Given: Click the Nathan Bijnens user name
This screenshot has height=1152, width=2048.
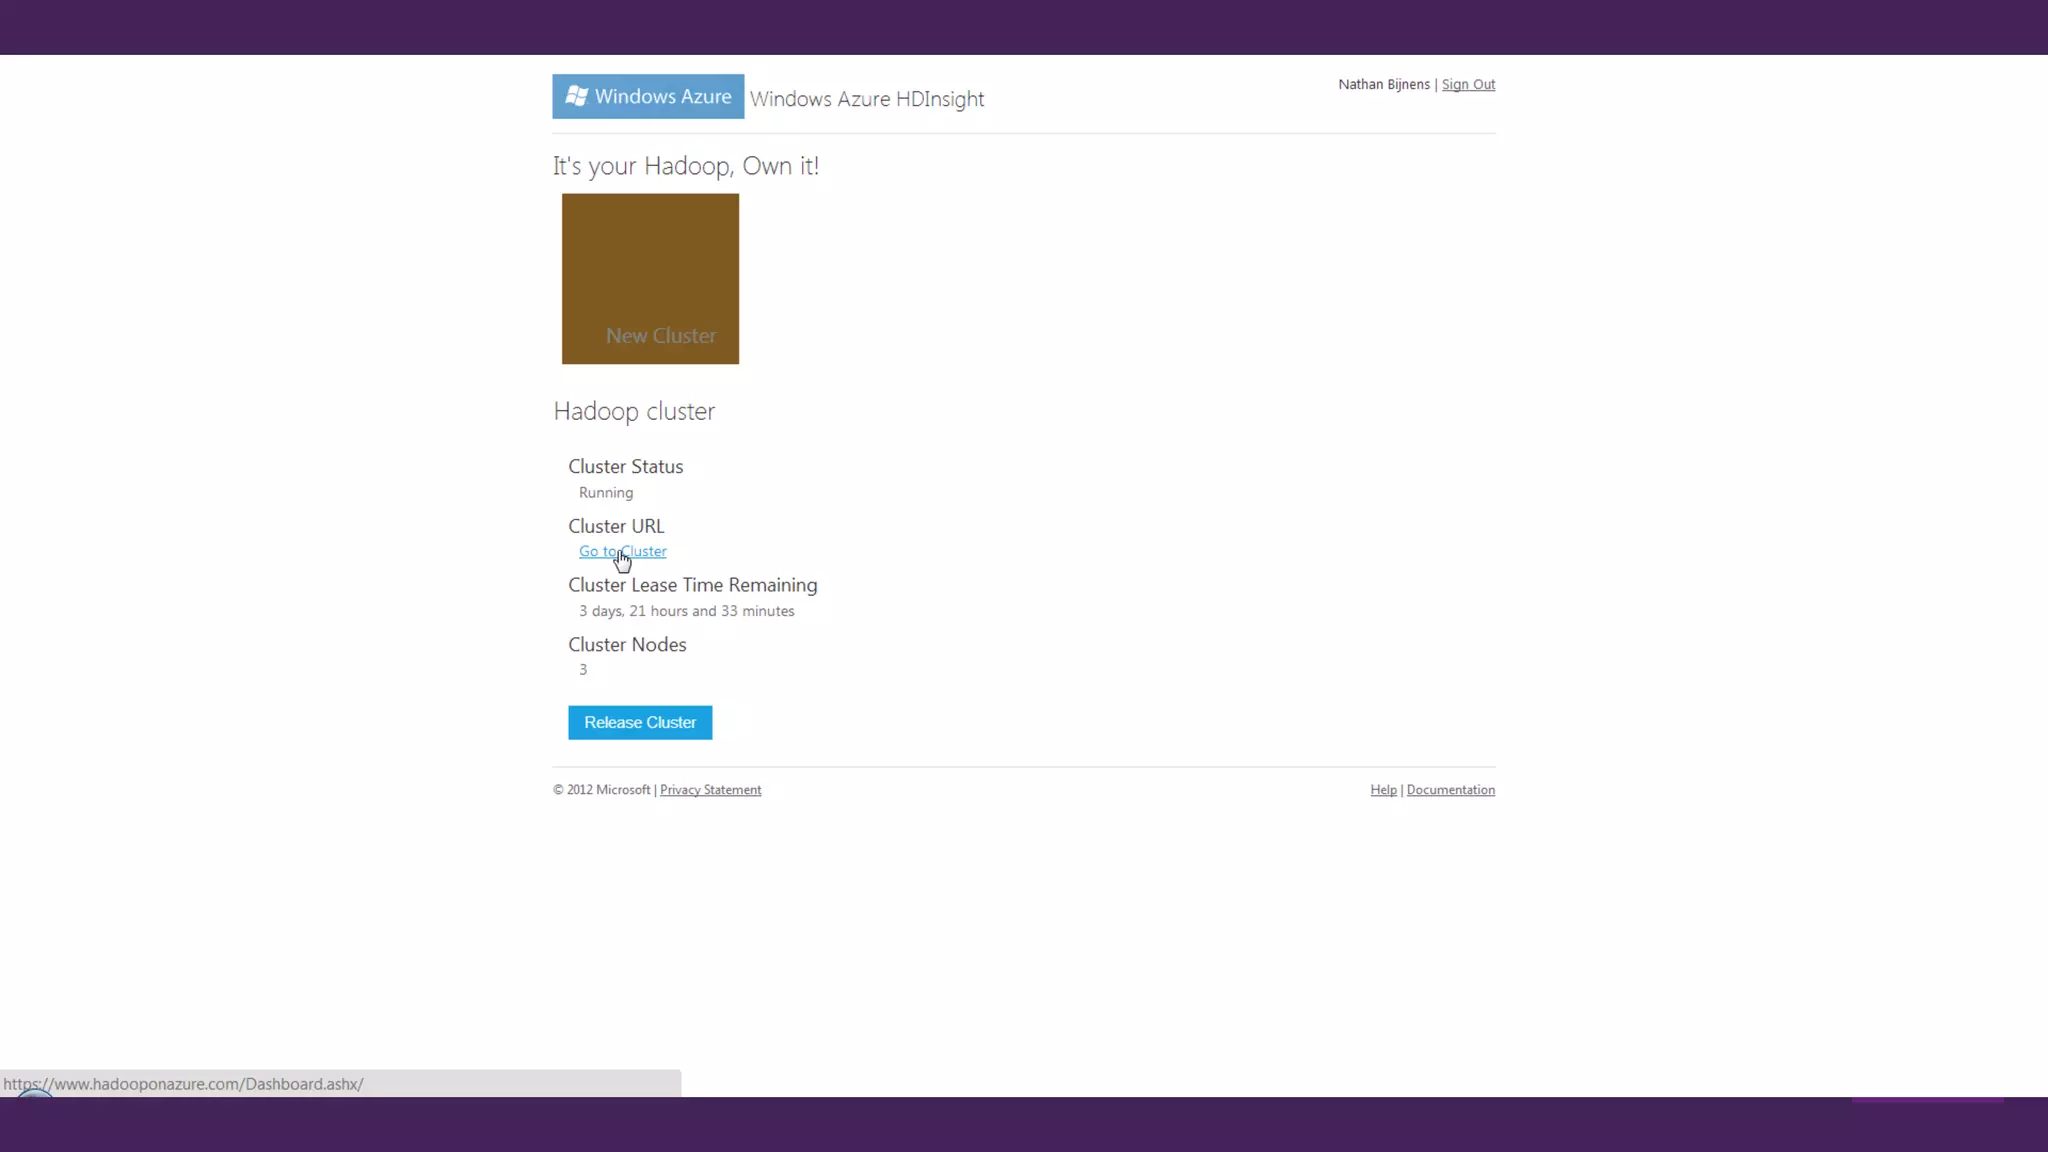Looking at the screenshot, I should coord(1383,84).
